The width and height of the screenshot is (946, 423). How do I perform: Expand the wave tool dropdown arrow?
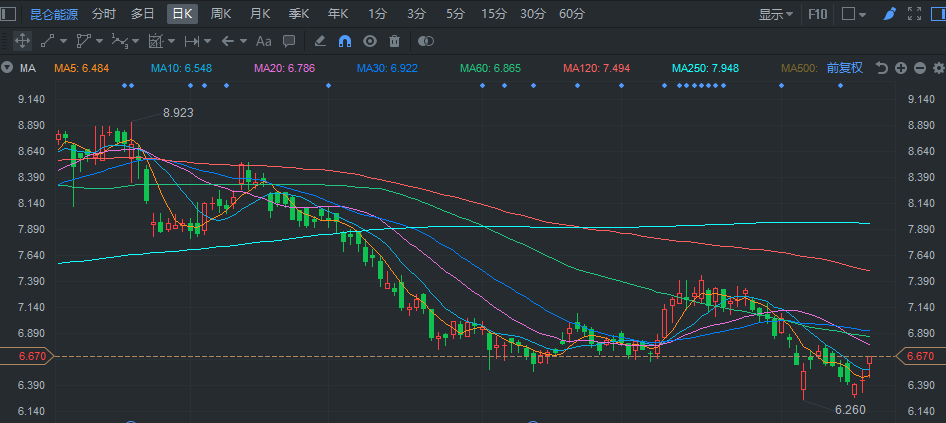[135, 42]
